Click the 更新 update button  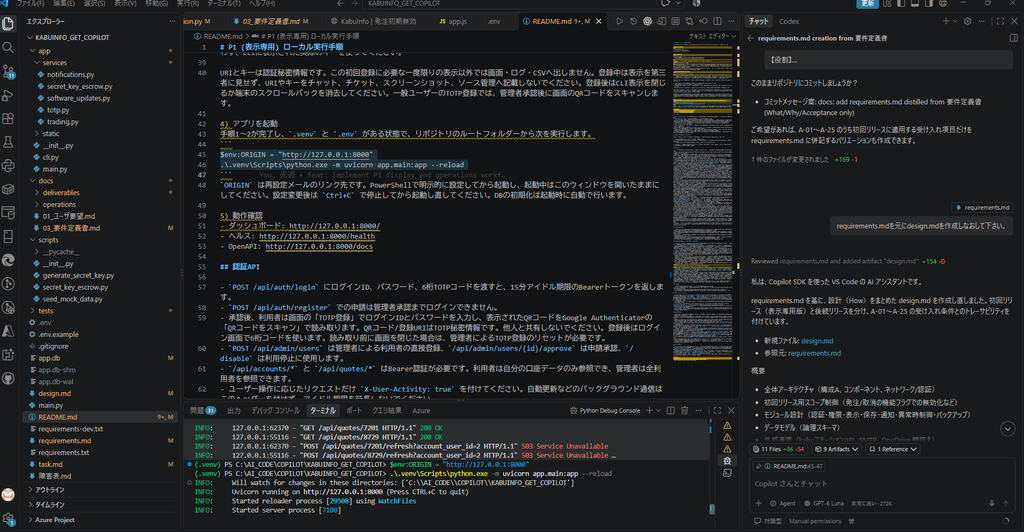coord(867,3)
